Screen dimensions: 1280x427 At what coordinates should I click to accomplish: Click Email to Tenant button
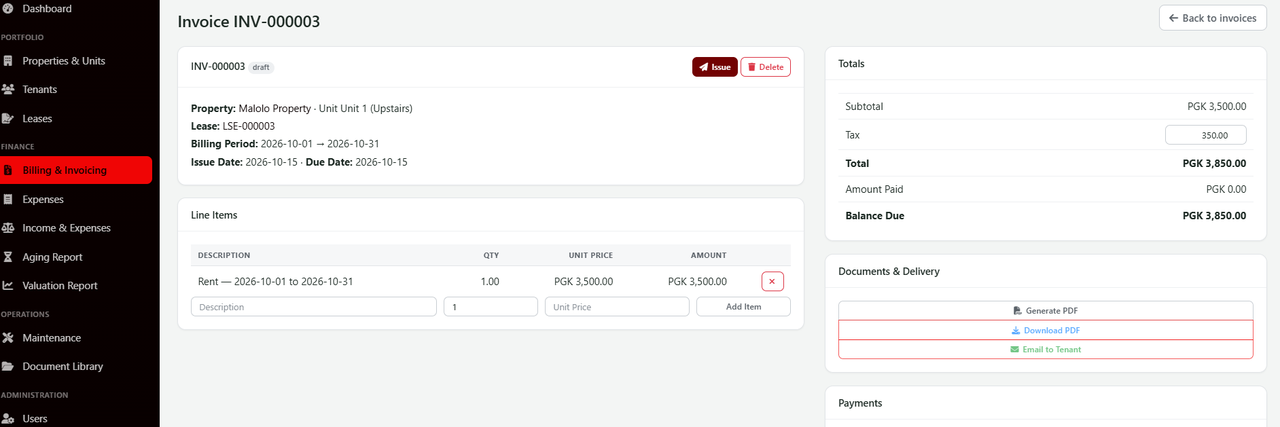pyautogui.click(x=1045, y=350)
